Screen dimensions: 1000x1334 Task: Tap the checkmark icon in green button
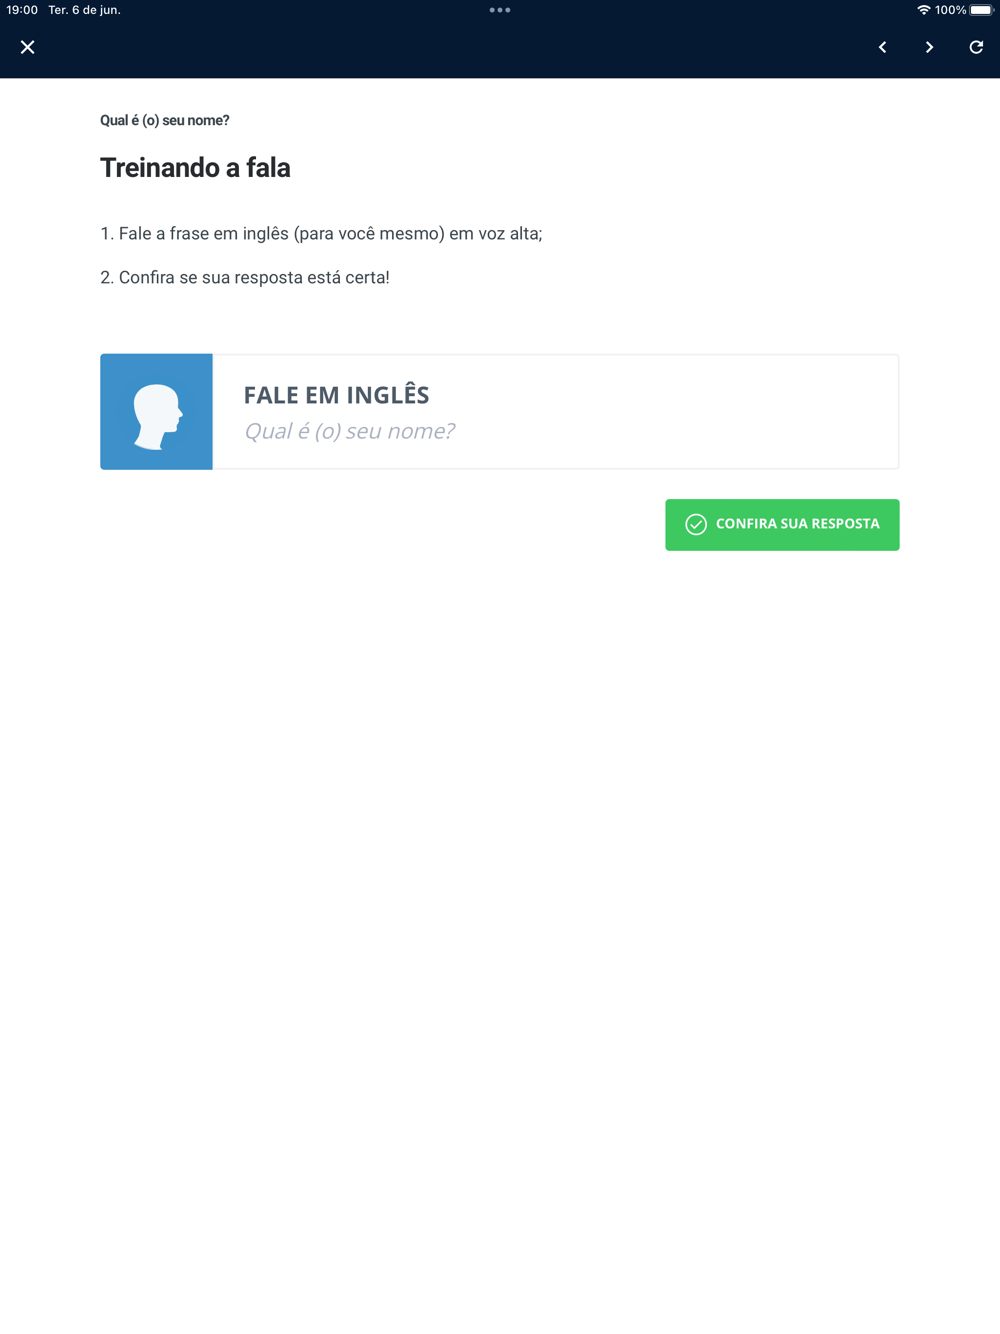point(696,524)
